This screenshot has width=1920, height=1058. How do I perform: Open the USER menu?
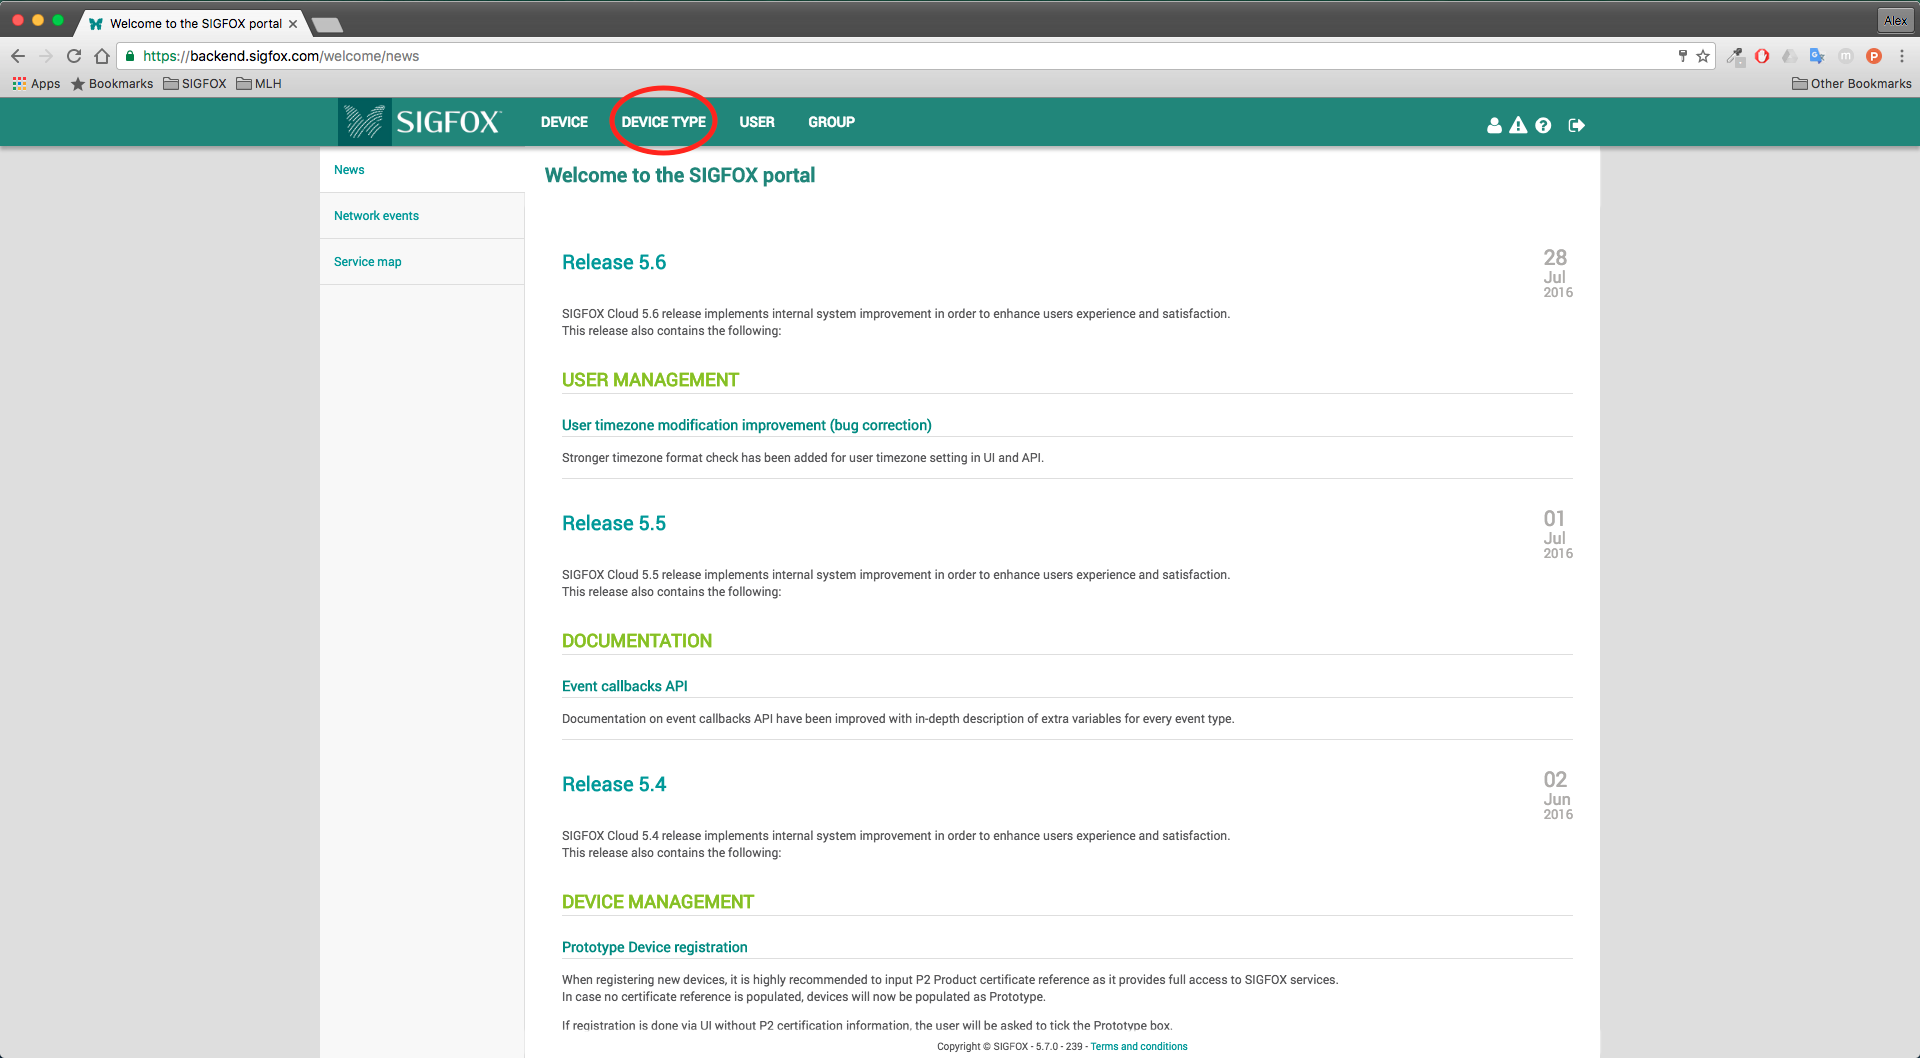click(x=757, y=122)
